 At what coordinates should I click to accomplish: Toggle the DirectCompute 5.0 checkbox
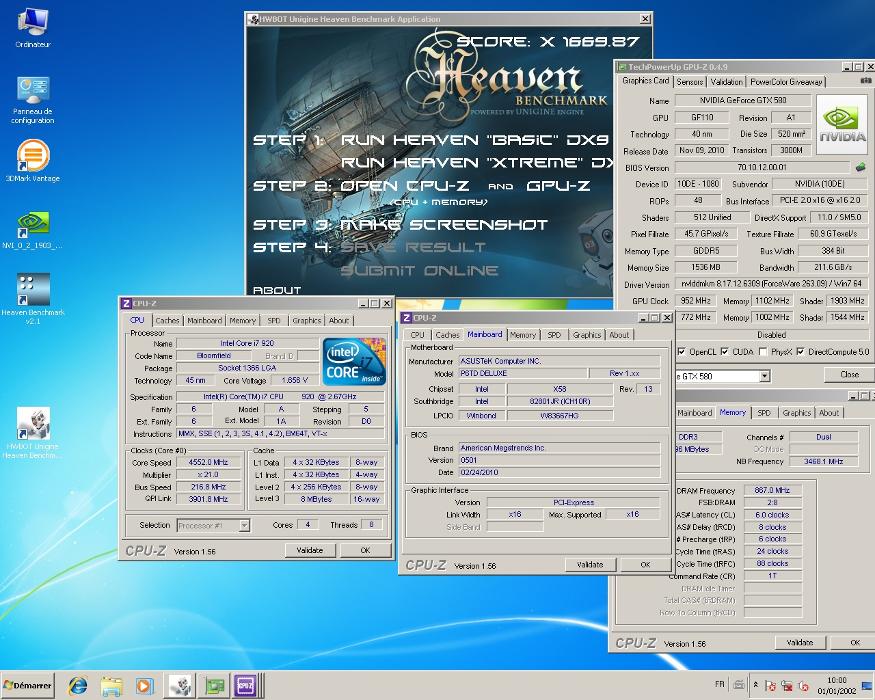coord(800,352)
